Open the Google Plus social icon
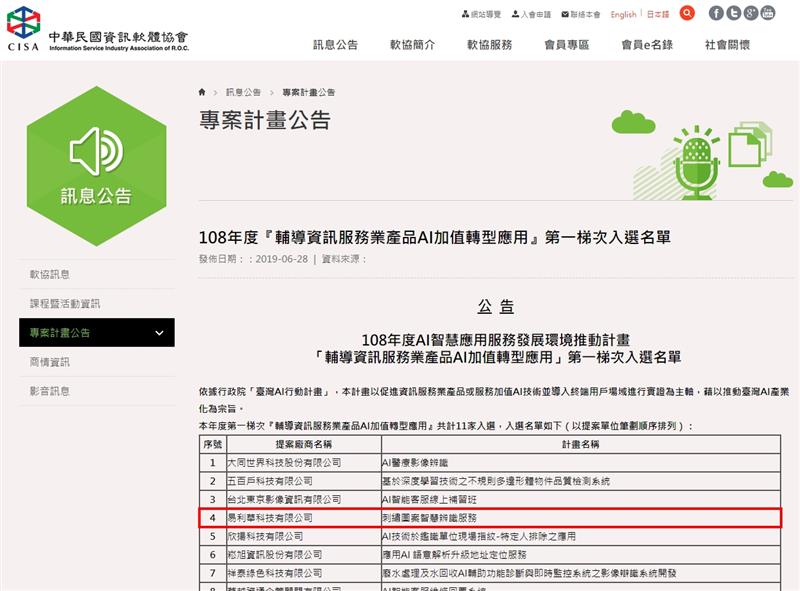This screenshot has width=800, height=591. click(751, 13)
